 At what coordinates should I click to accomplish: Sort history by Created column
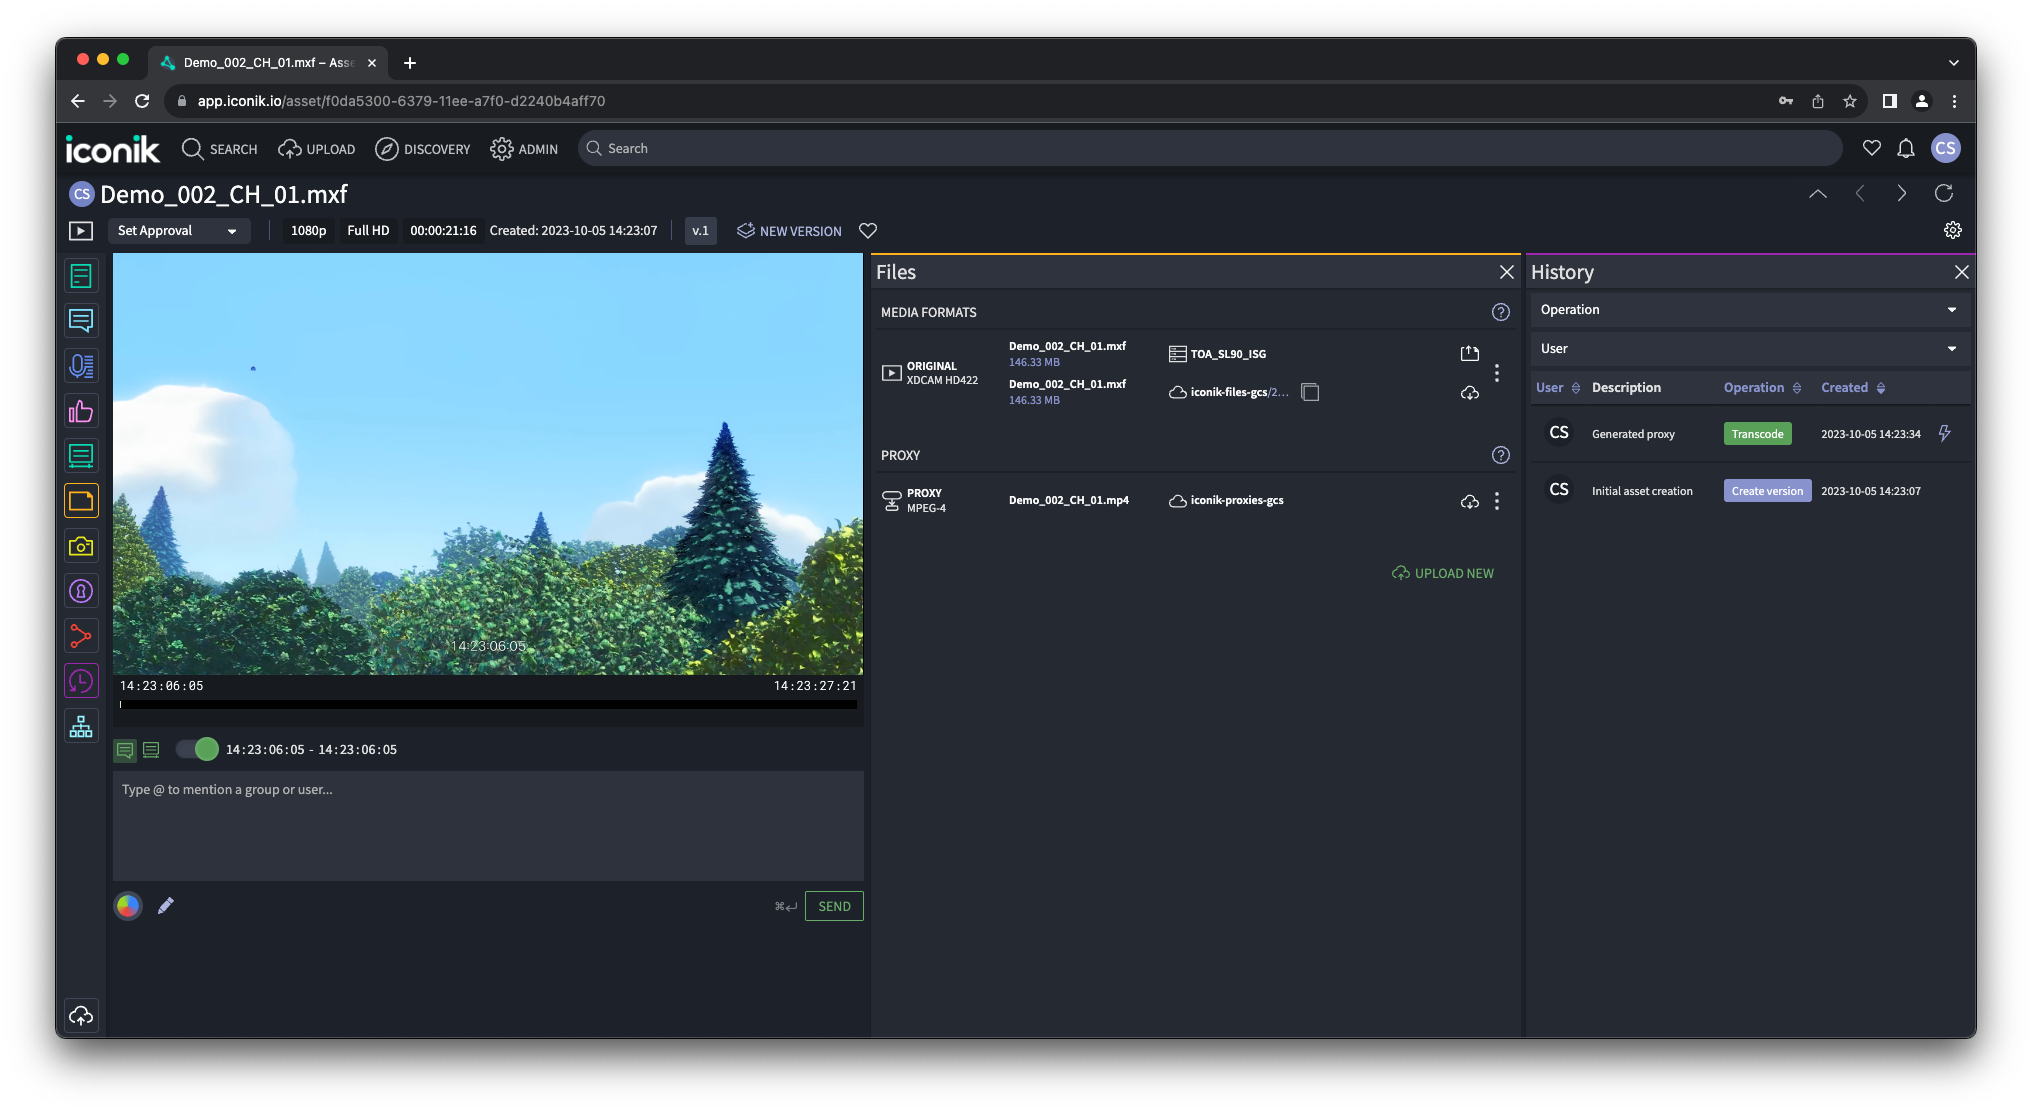tap(1853, 388)
